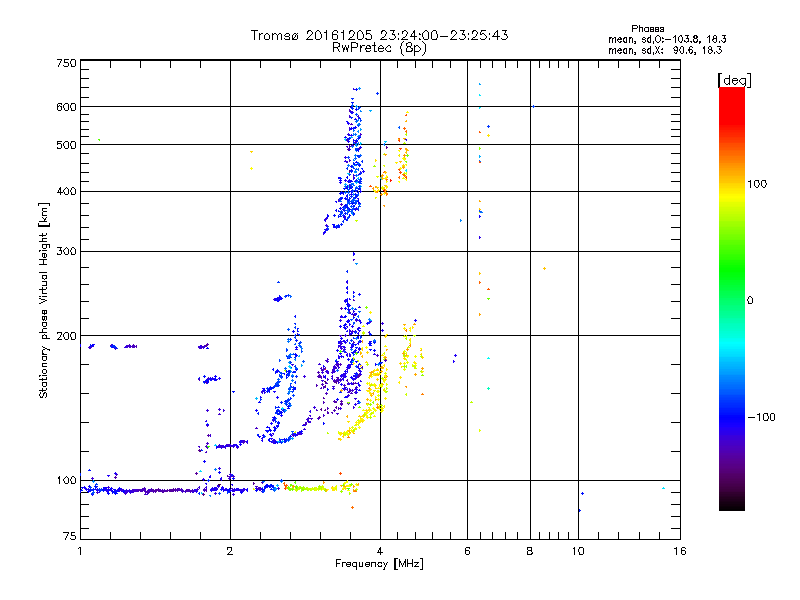Image resolution: width=800 pixels, height=600 pixels.
Task: Click the x-axis tick label '6'
Action: click(467, 551)
